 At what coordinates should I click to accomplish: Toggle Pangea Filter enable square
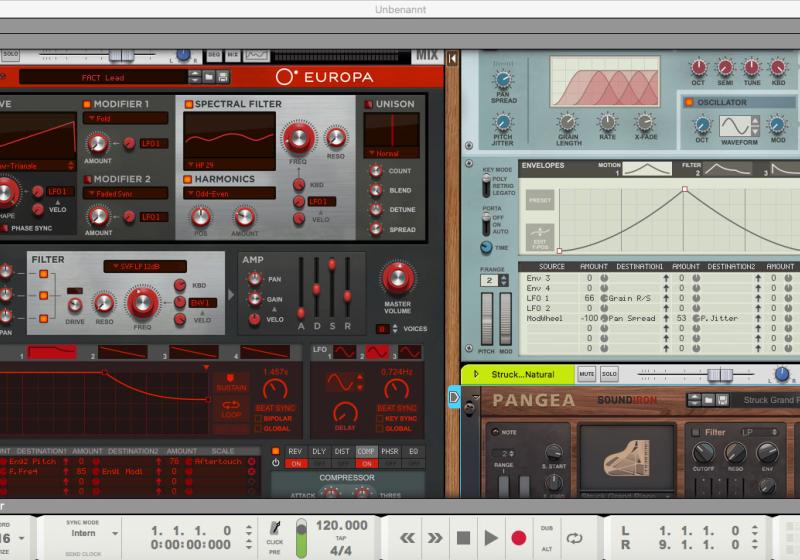tap(695, 432)
